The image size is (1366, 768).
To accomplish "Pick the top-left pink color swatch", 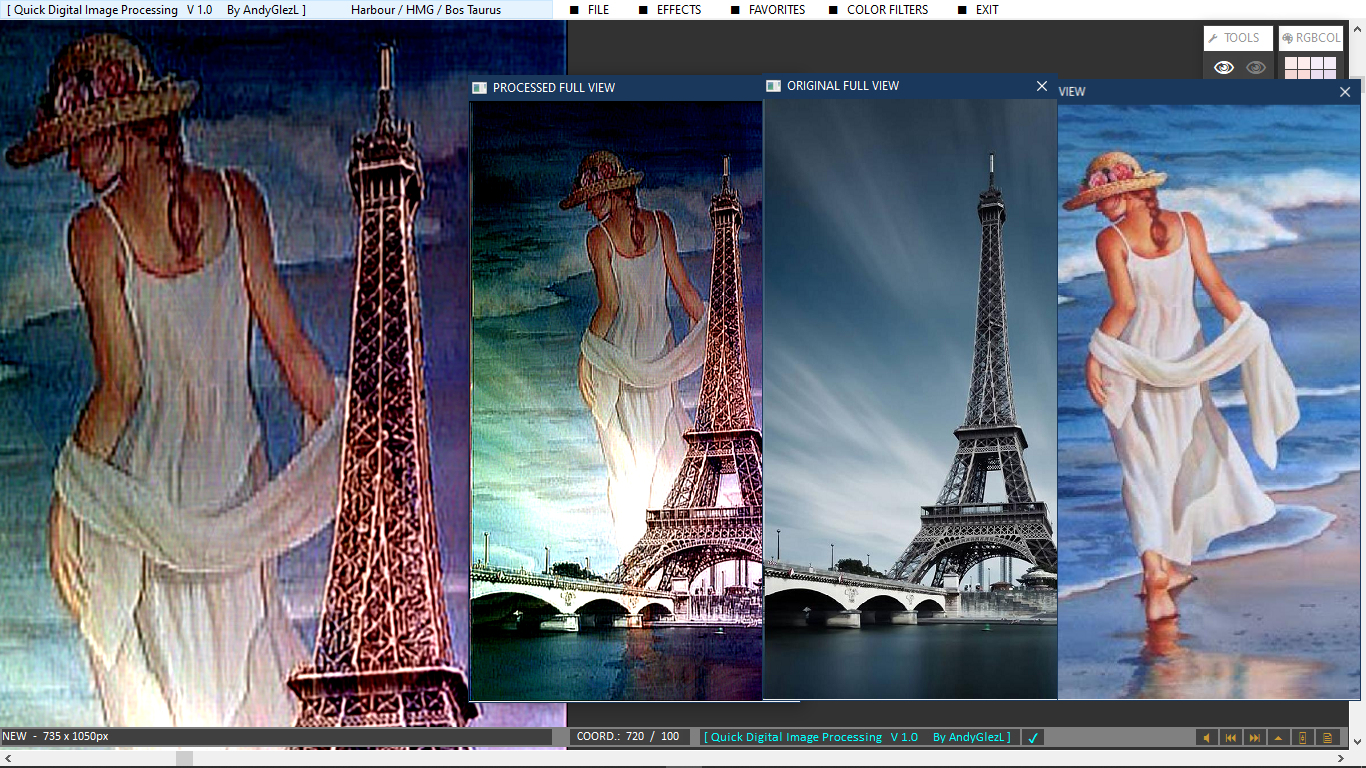I will click(1291, 63).
